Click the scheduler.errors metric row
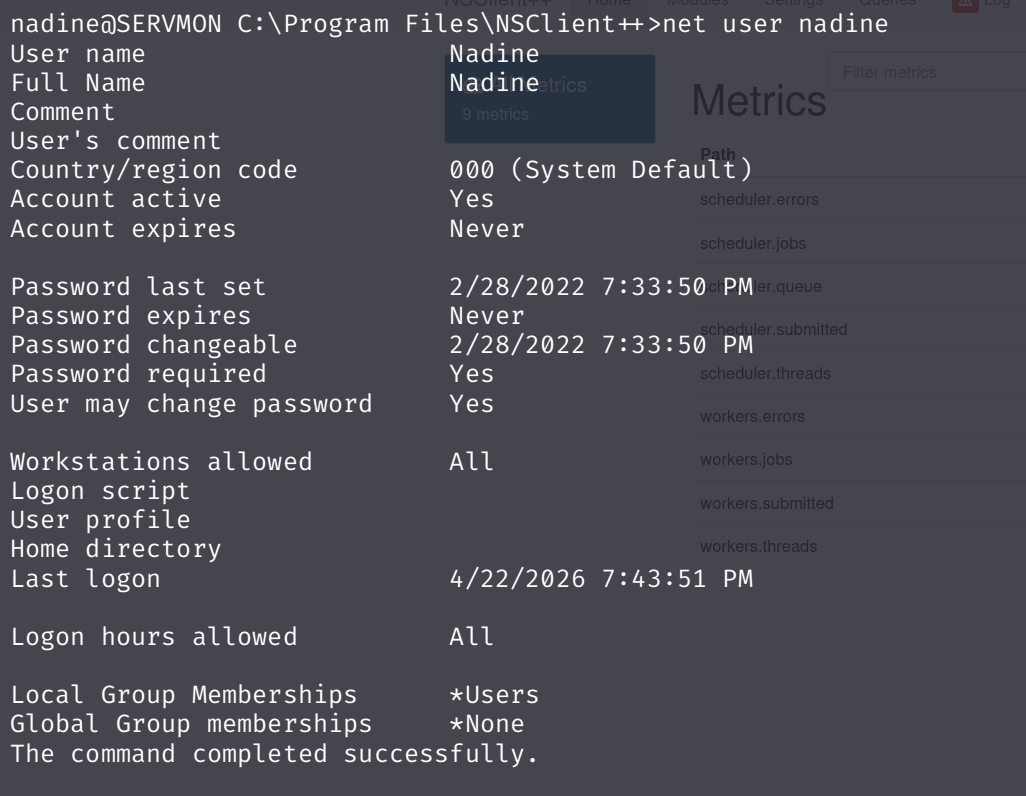Viewport: 1026px width, 796px height. pos(759,200)
